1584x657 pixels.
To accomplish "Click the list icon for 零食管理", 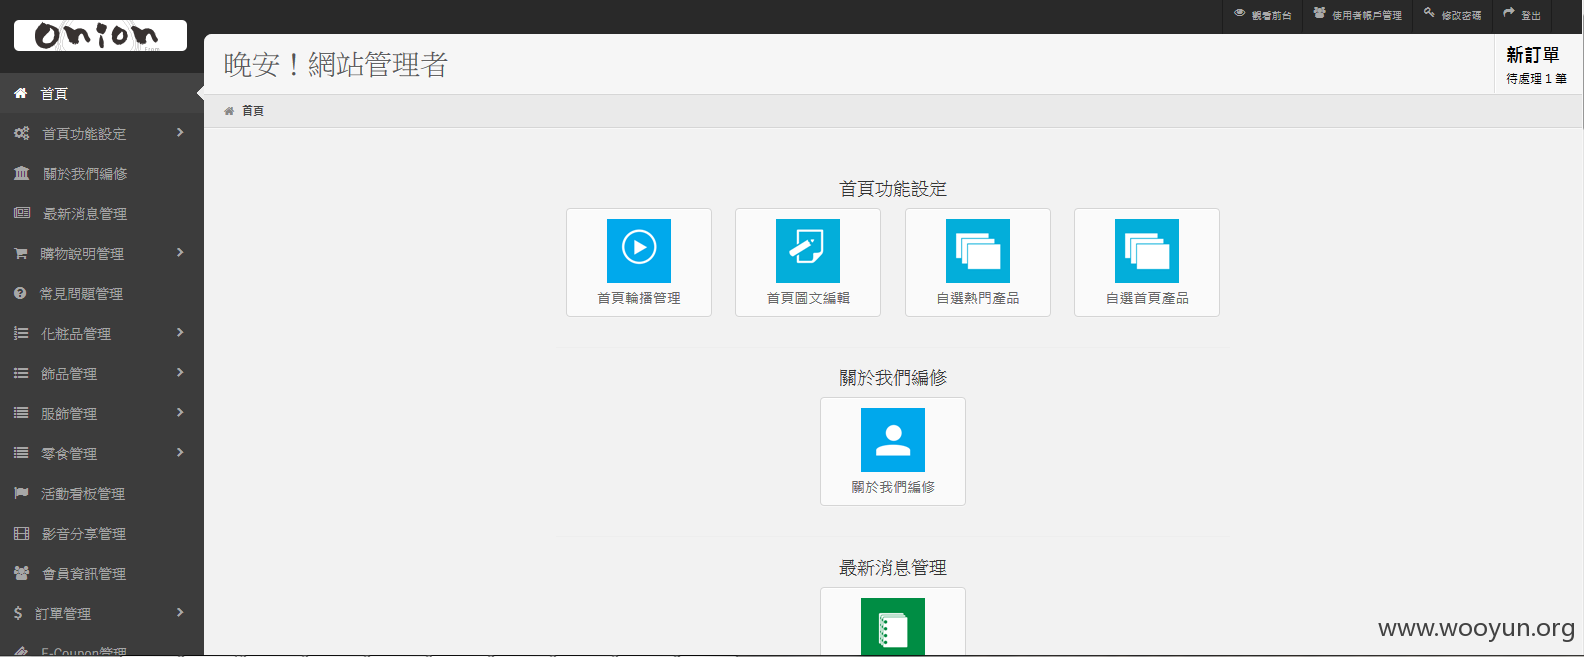I will click(20, 453).
